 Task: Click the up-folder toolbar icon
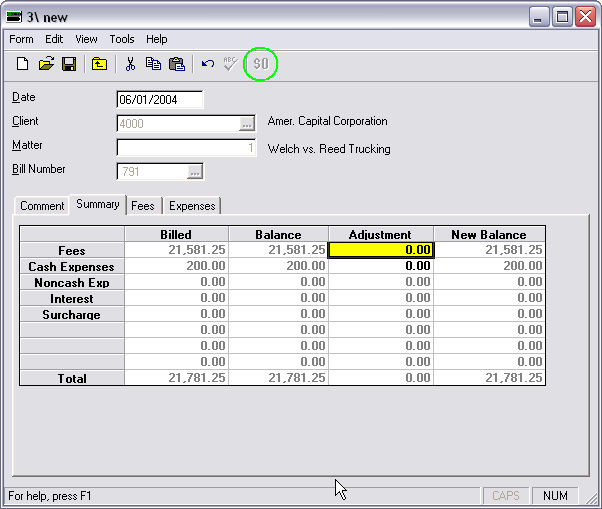tap(99, 64)
